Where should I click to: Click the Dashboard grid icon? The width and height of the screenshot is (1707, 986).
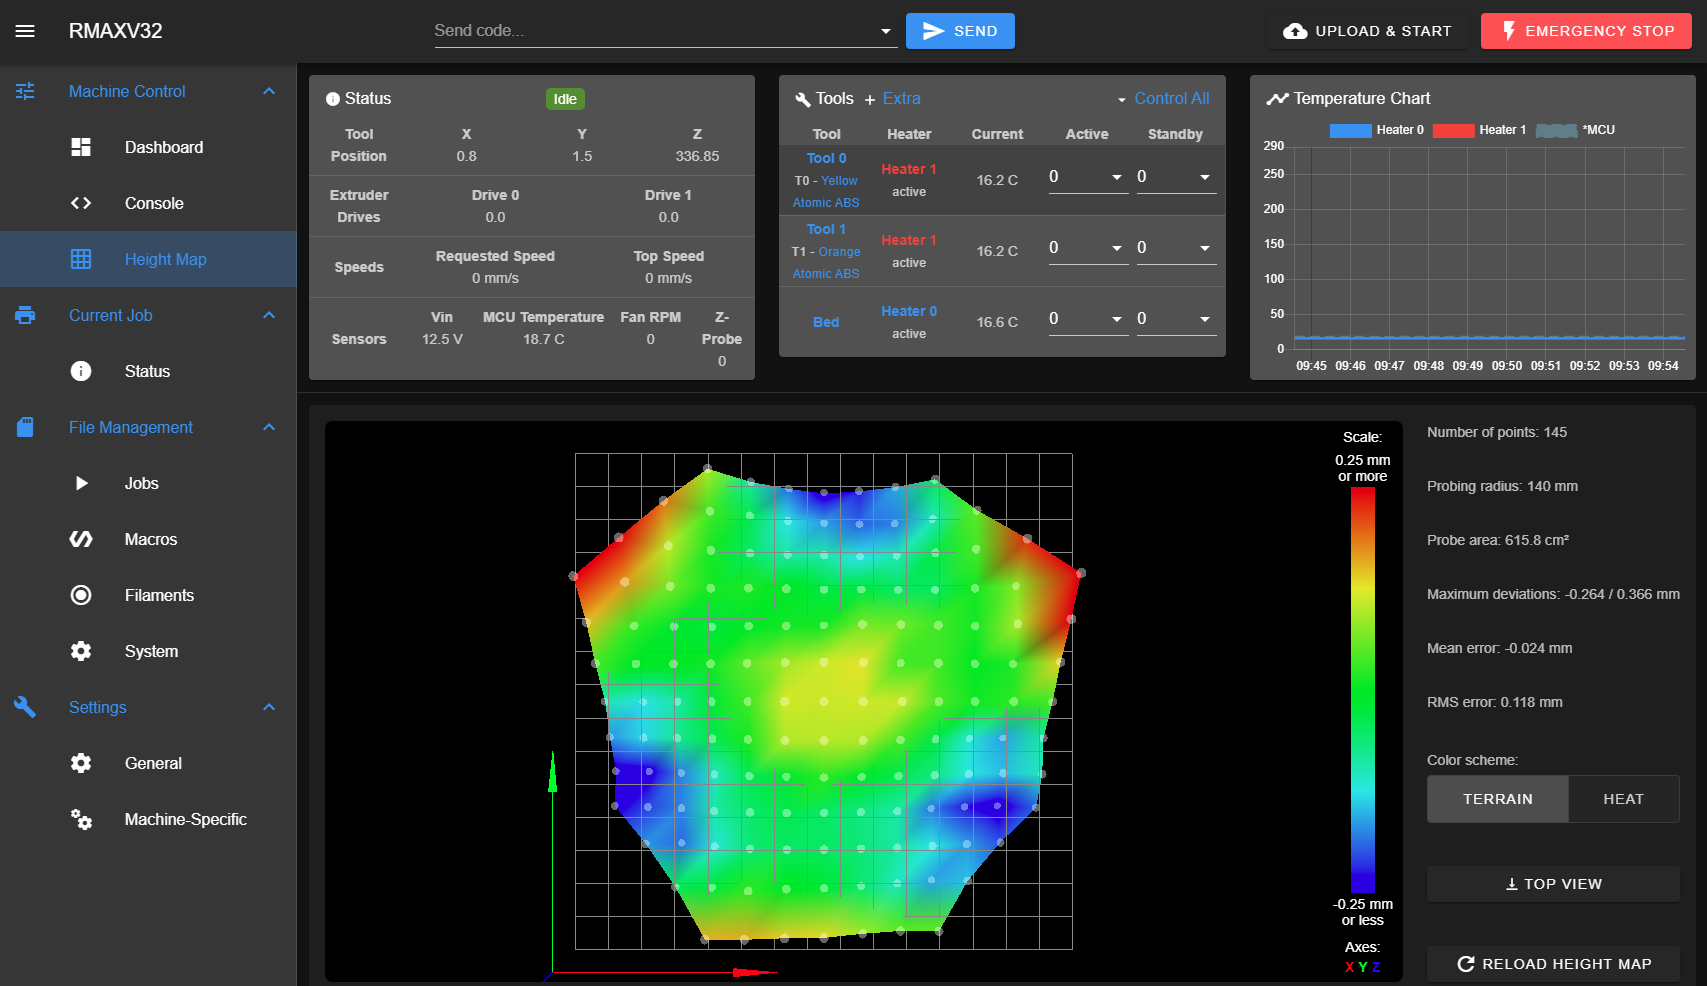click(x=81, y=147)
